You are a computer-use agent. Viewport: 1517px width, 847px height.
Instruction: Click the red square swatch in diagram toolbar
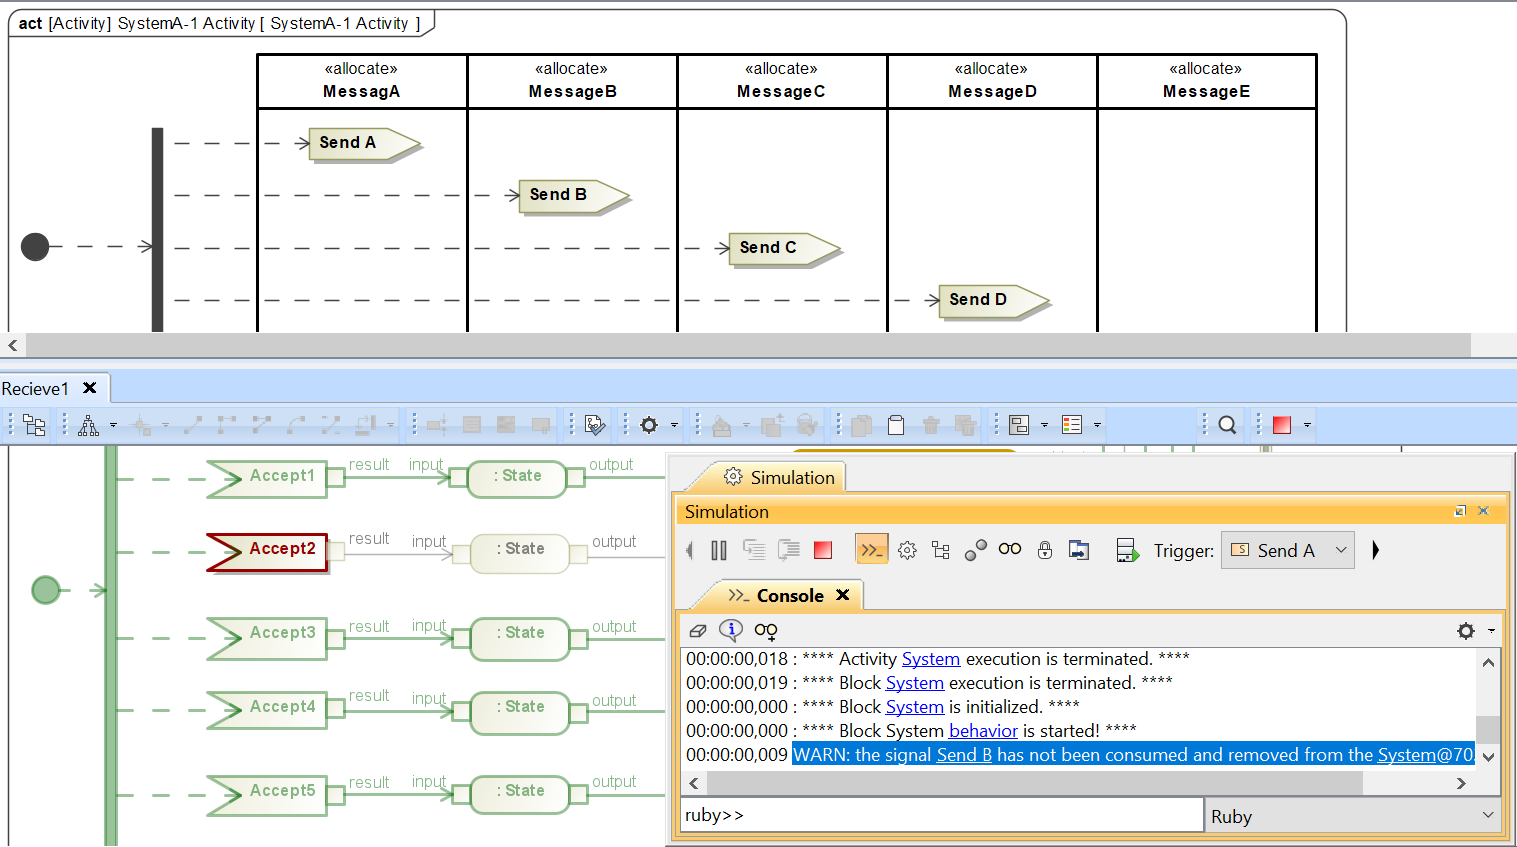click(1282, 425)
